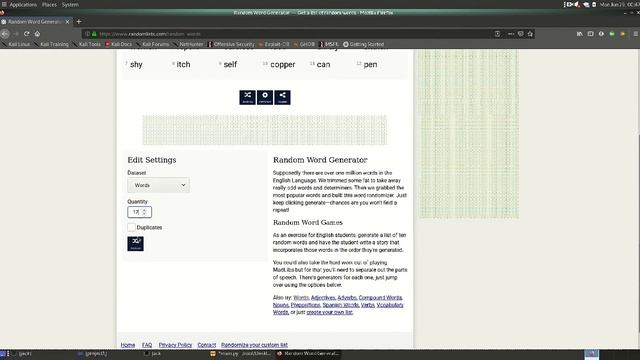Image resolution: width=640 pixels, height=360 pixels.
Task: Open the Places menu
Action: click(49, 4)
